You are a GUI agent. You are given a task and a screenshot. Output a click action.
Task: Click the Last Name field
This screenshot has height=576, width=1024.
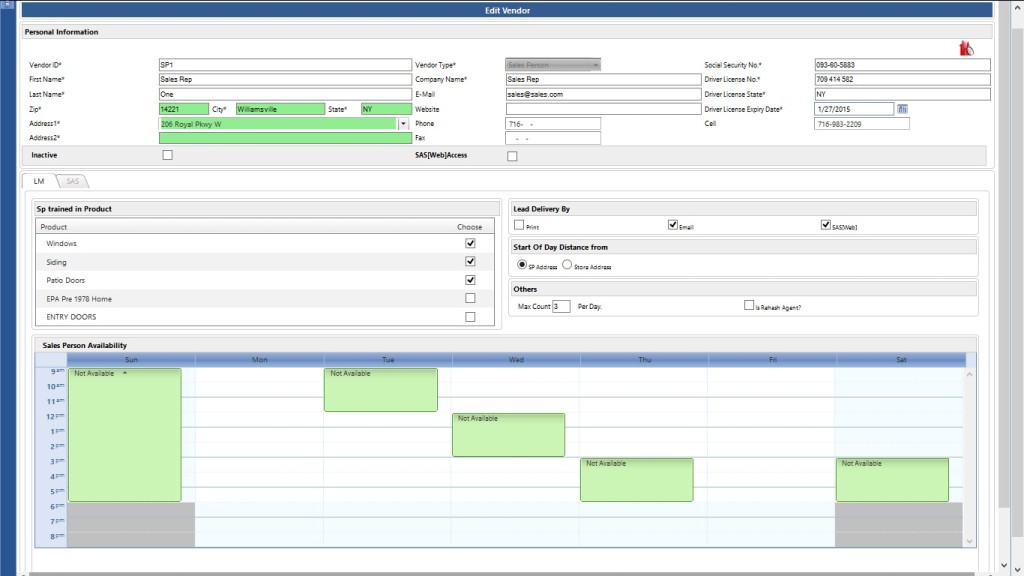285,94
